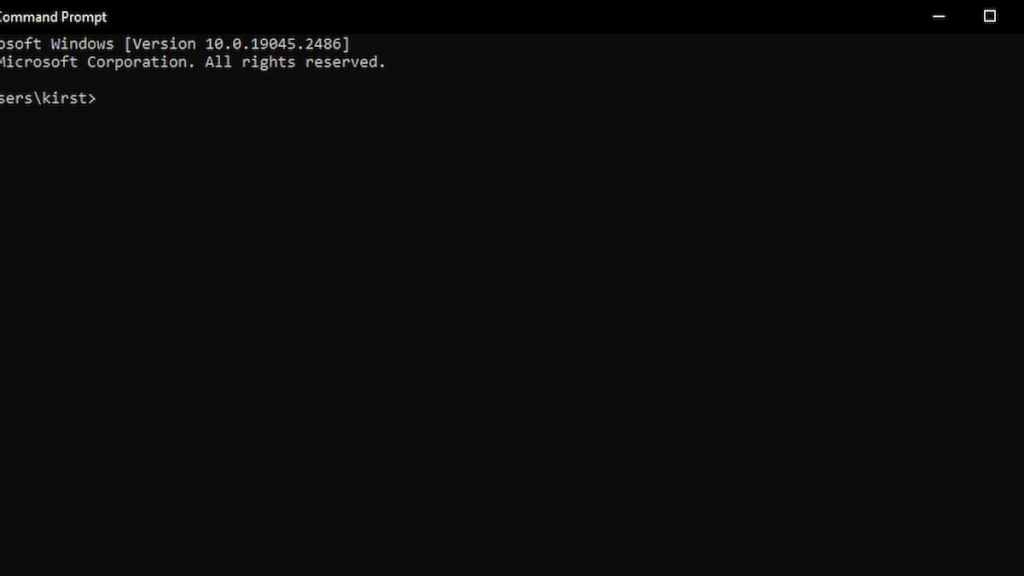This screenshot has width=1024, height=576.
Task: Click the word Microsoft in copyright line
Action: (39, 62)
